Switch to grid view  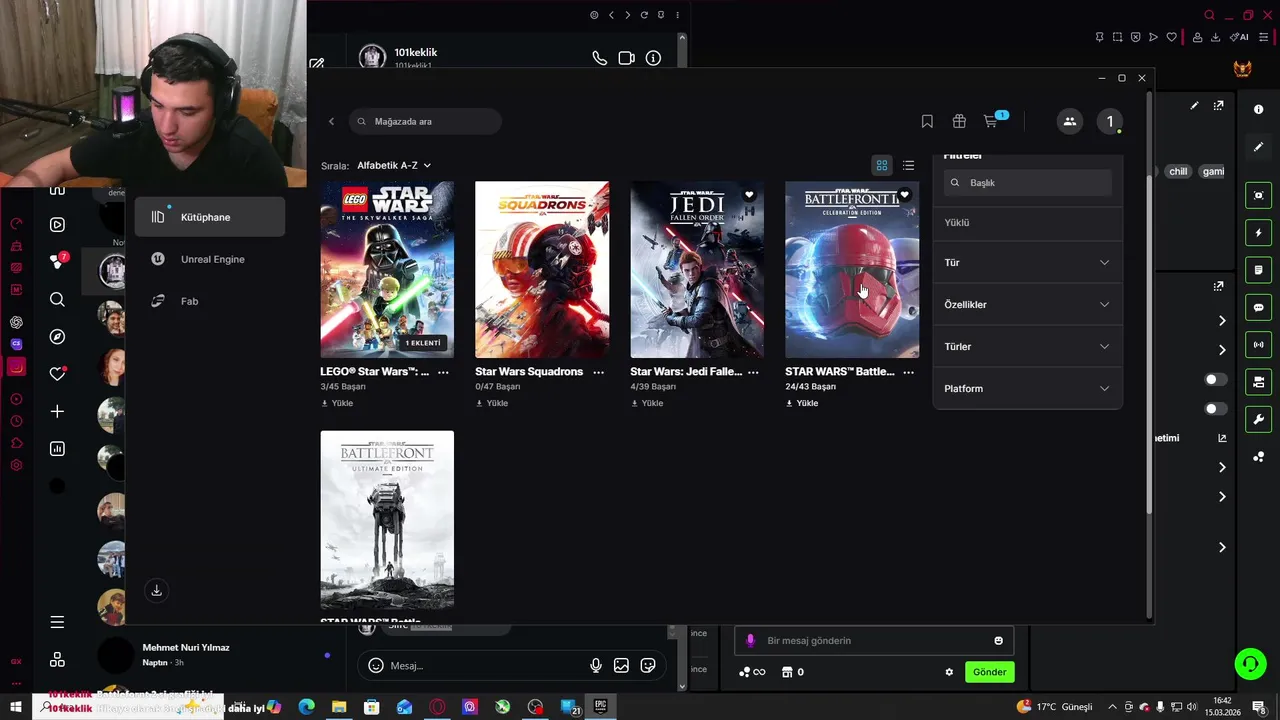pos(882,165)
